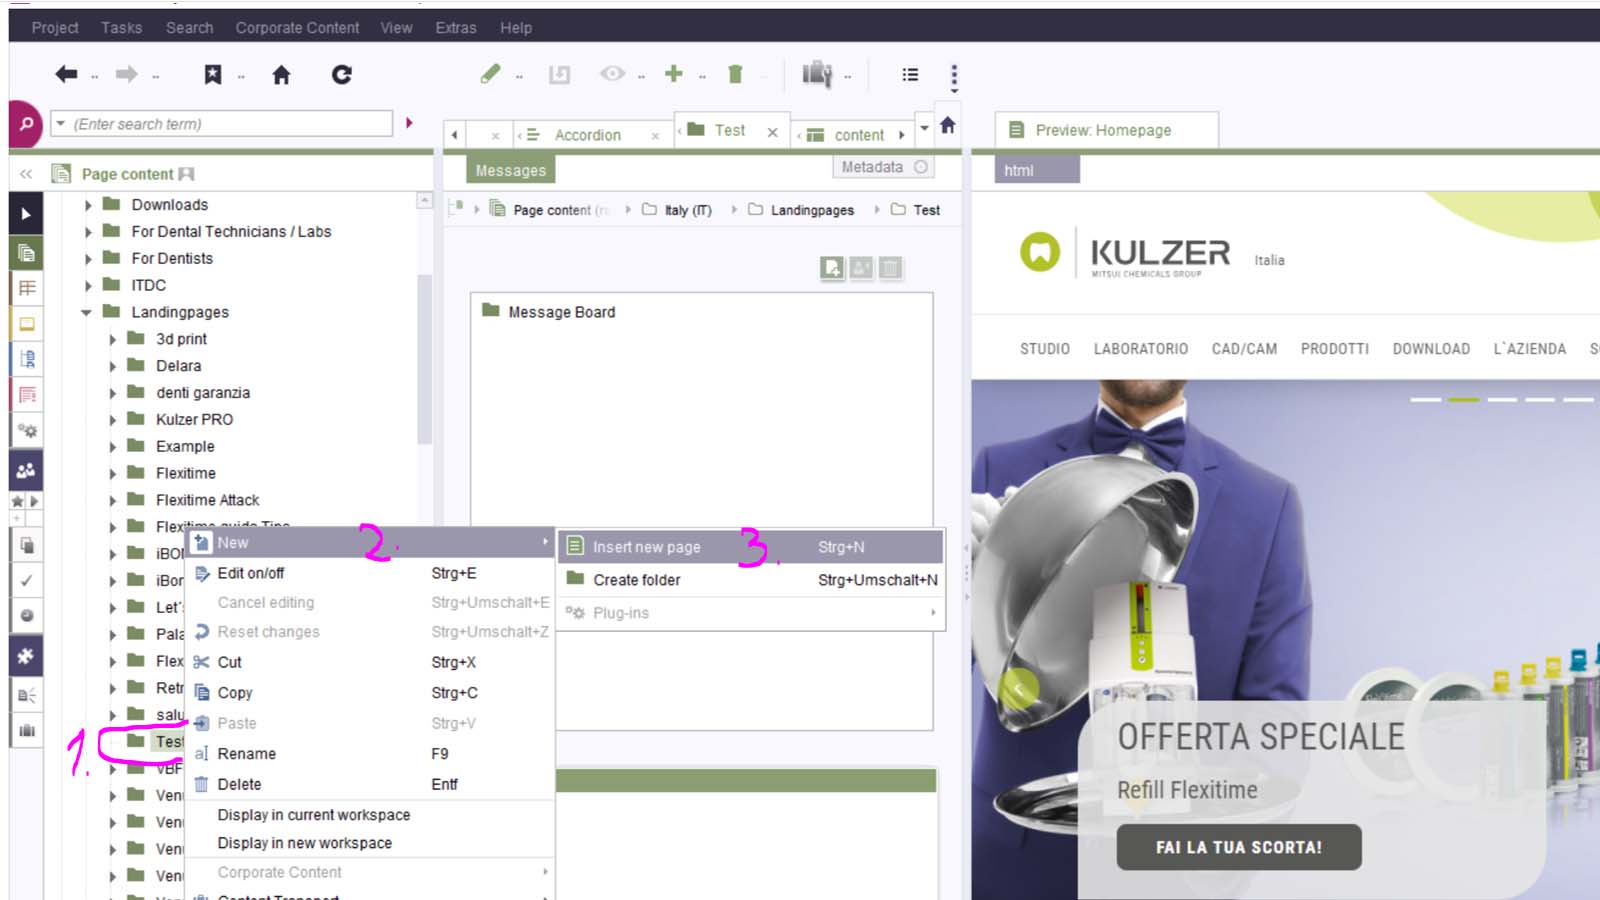Viewport: 1600px width, 900px height.
Task: Click the refresh icon in toolbar
Action: click(342, 75)
